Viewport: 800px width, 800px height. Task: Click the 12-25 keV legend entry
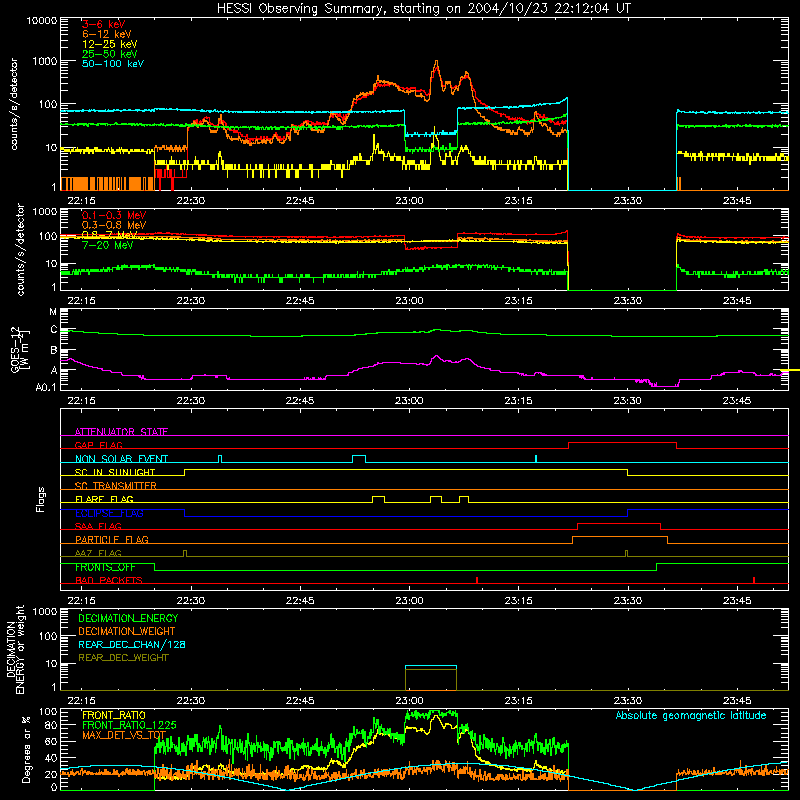click(x=110, y=44)
